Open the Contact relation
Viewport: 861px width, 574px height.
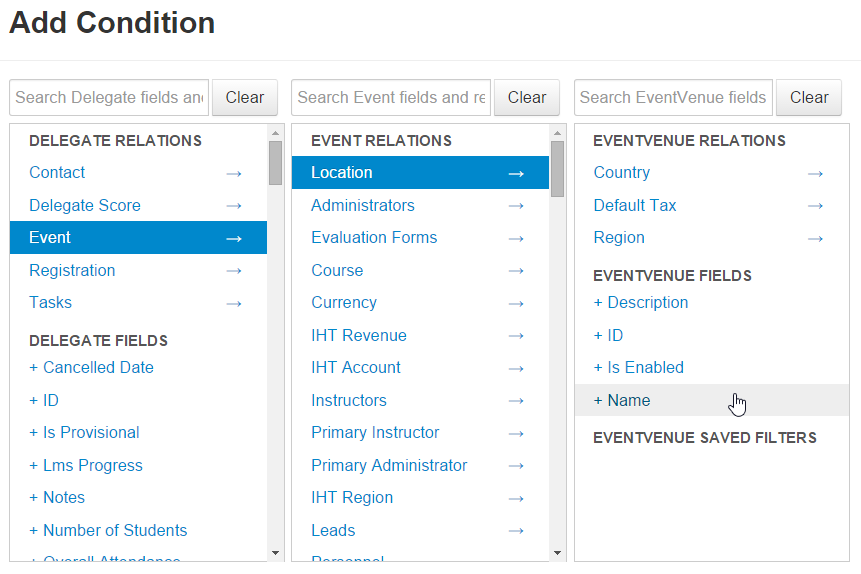(x=138, y=172)
